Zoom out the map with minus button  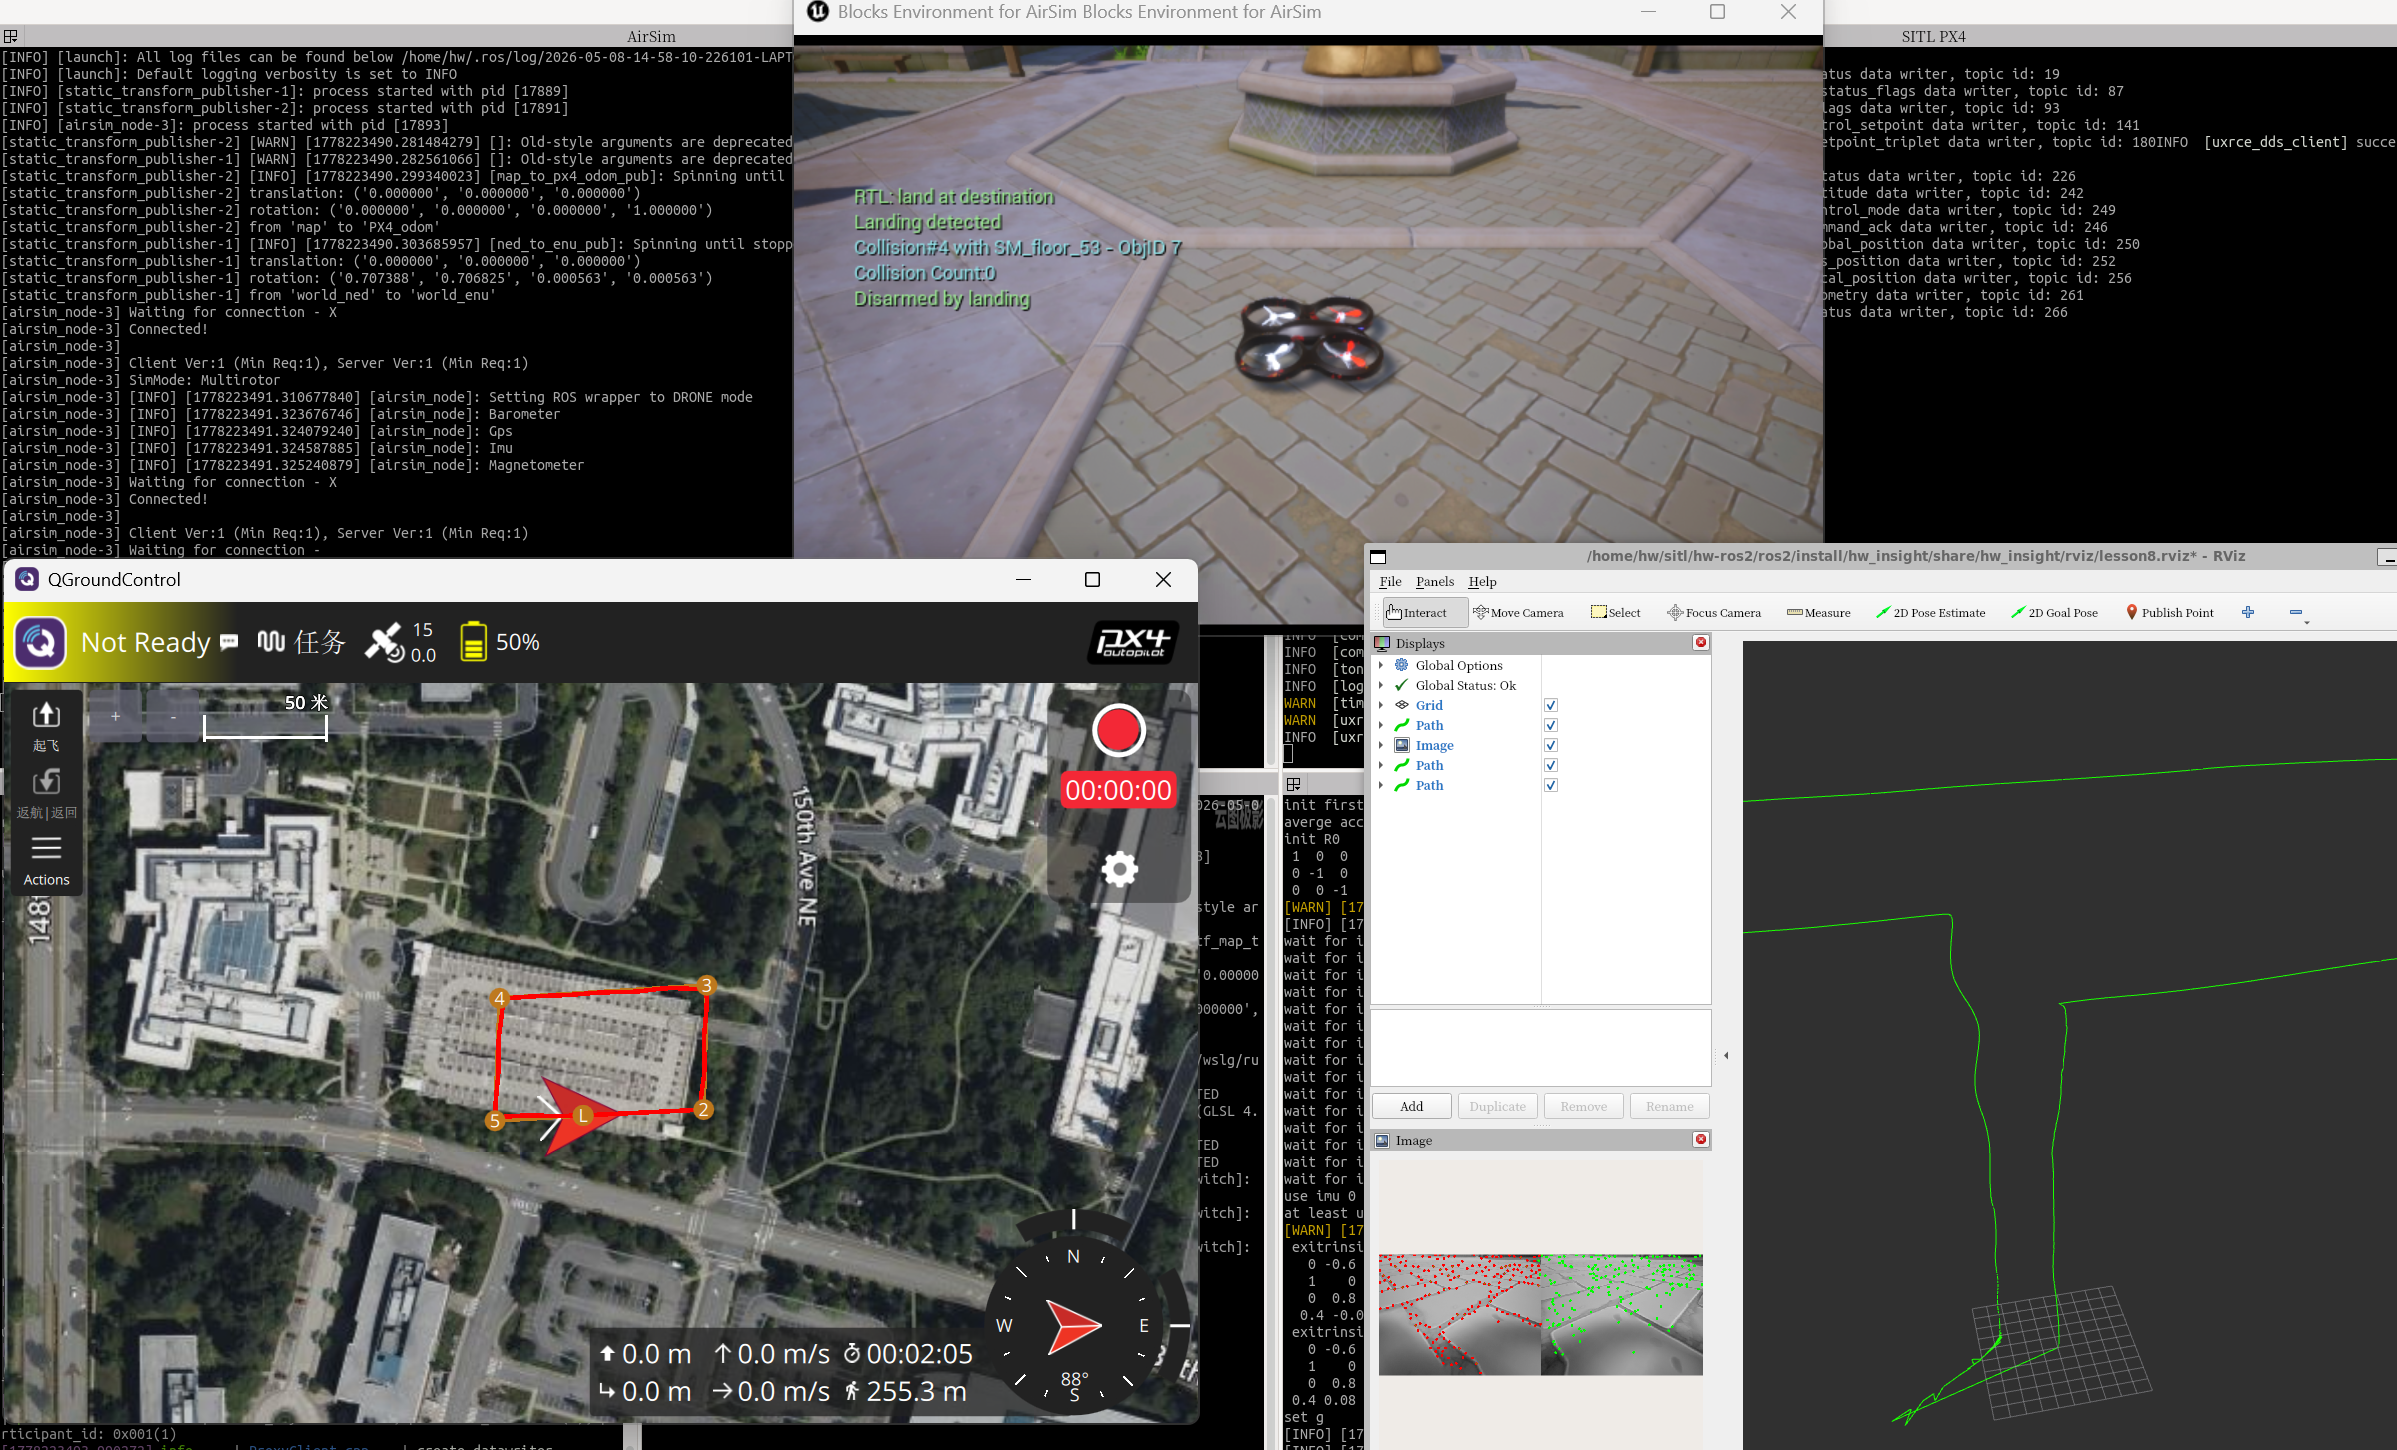click(x=173, y=716)
